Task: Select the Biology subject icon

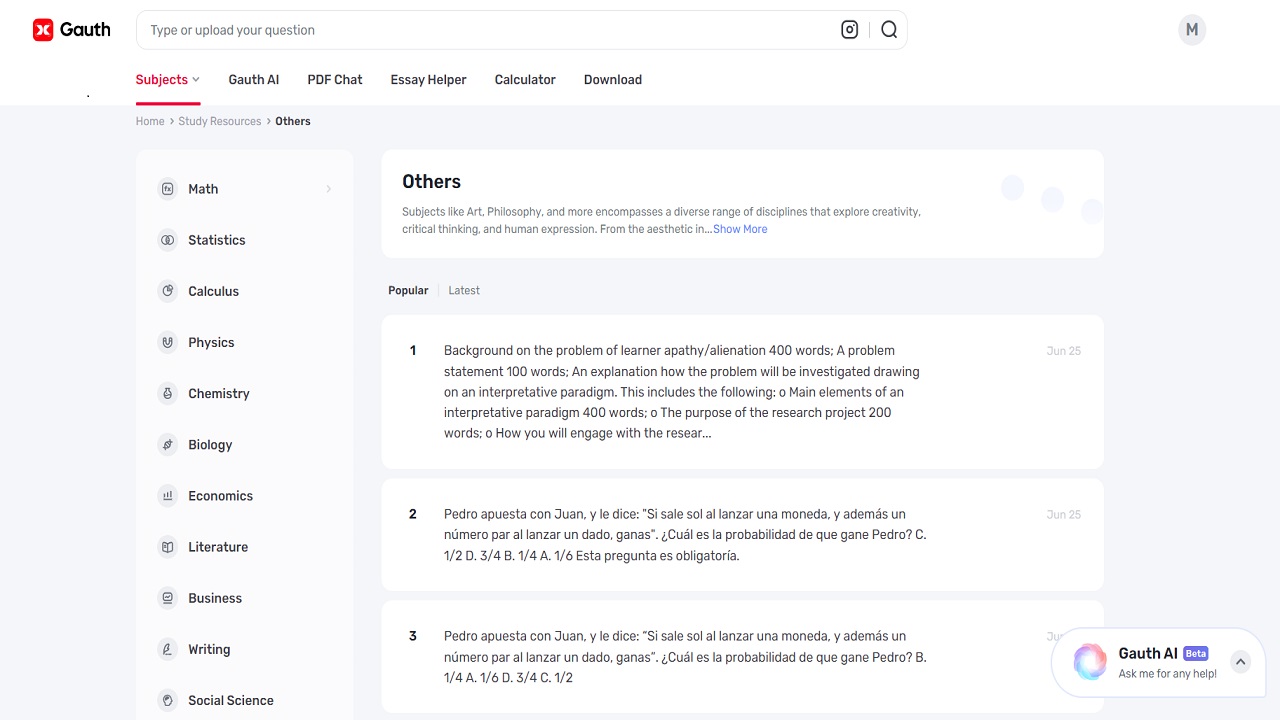Action: coord(167,444)
